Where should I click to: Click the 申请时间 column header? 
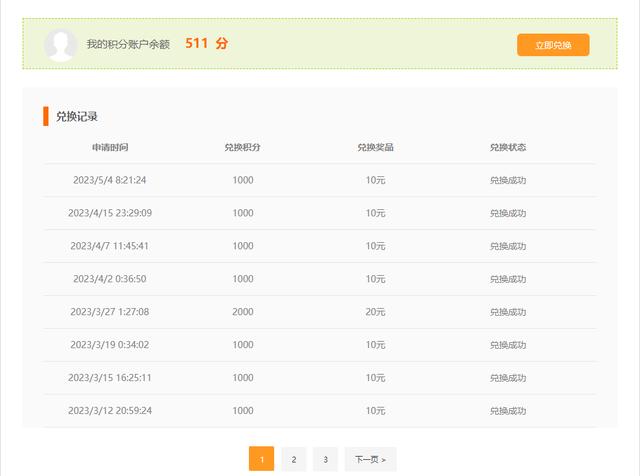(x=110, y=147)
